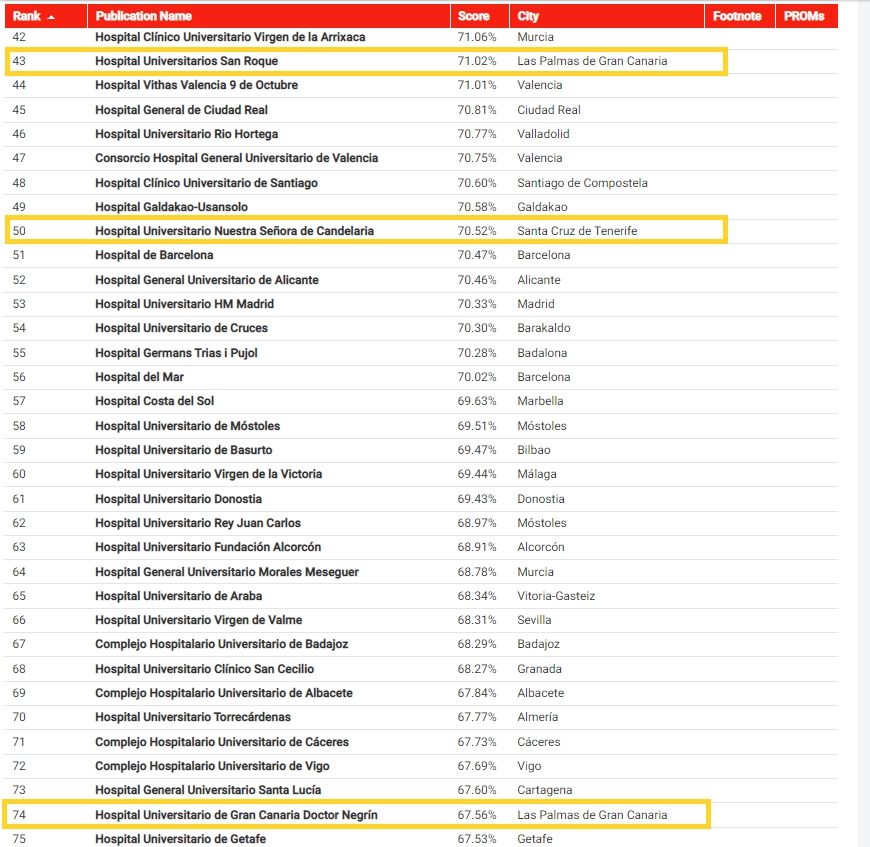Click rank number 70 in the Rank column
Image resolution: width=870 pixels, height=847 pixels.
pyautogui.click(x=19, y=717)
